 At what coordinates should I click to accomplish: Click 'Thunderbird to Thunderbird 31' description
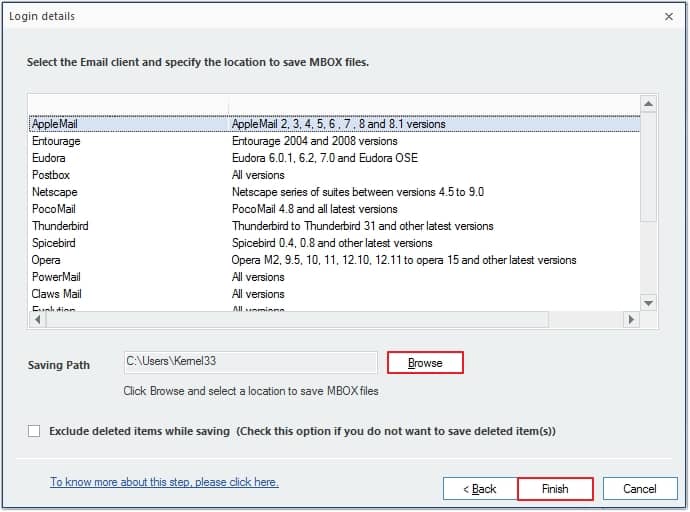pos(363,226)
